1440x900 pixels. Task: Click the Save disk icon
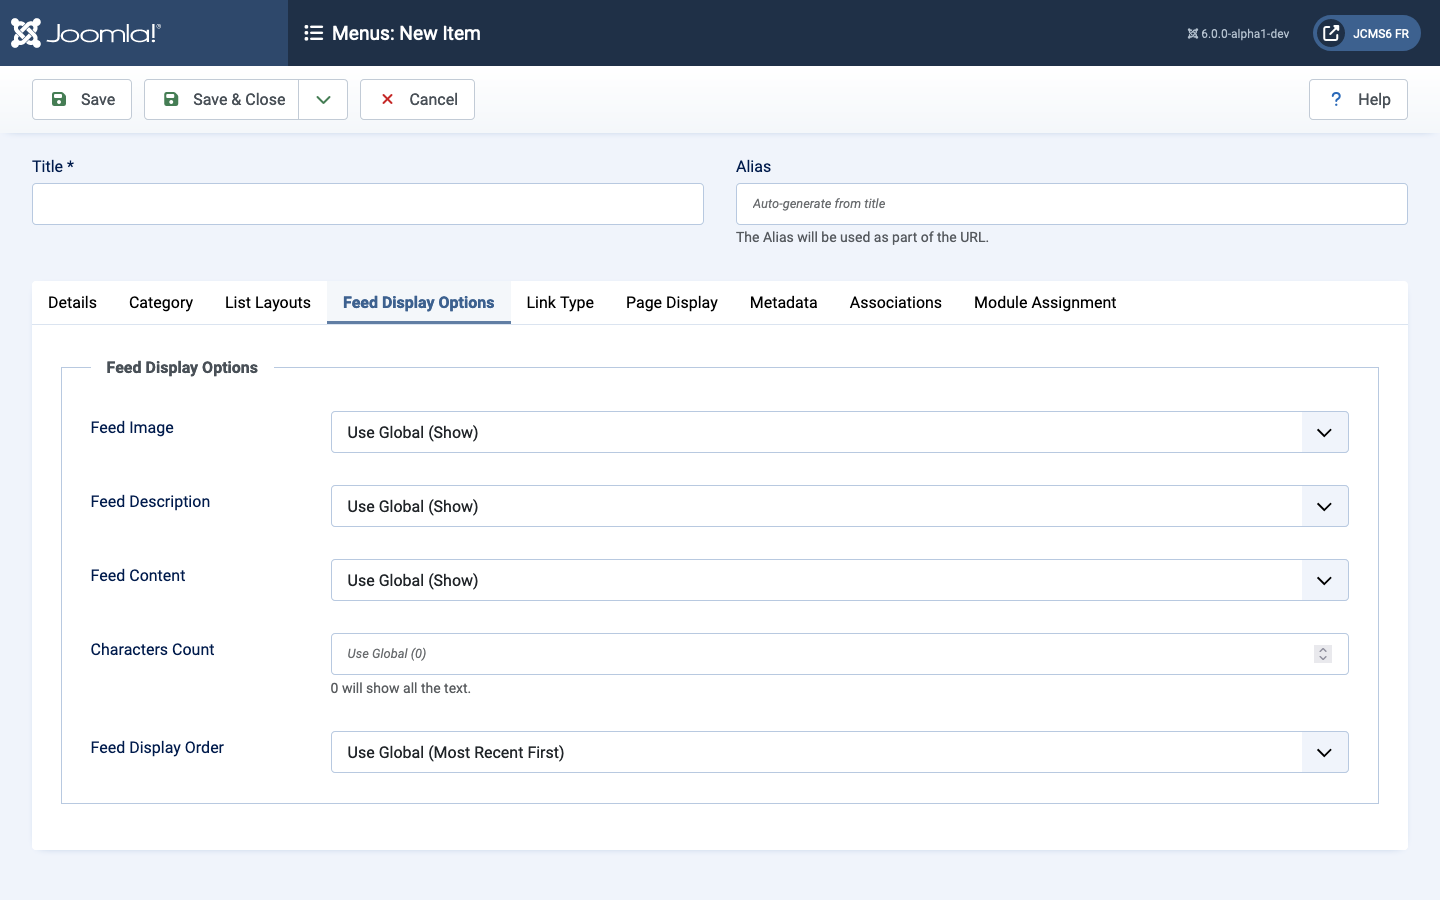coord(59,99)
